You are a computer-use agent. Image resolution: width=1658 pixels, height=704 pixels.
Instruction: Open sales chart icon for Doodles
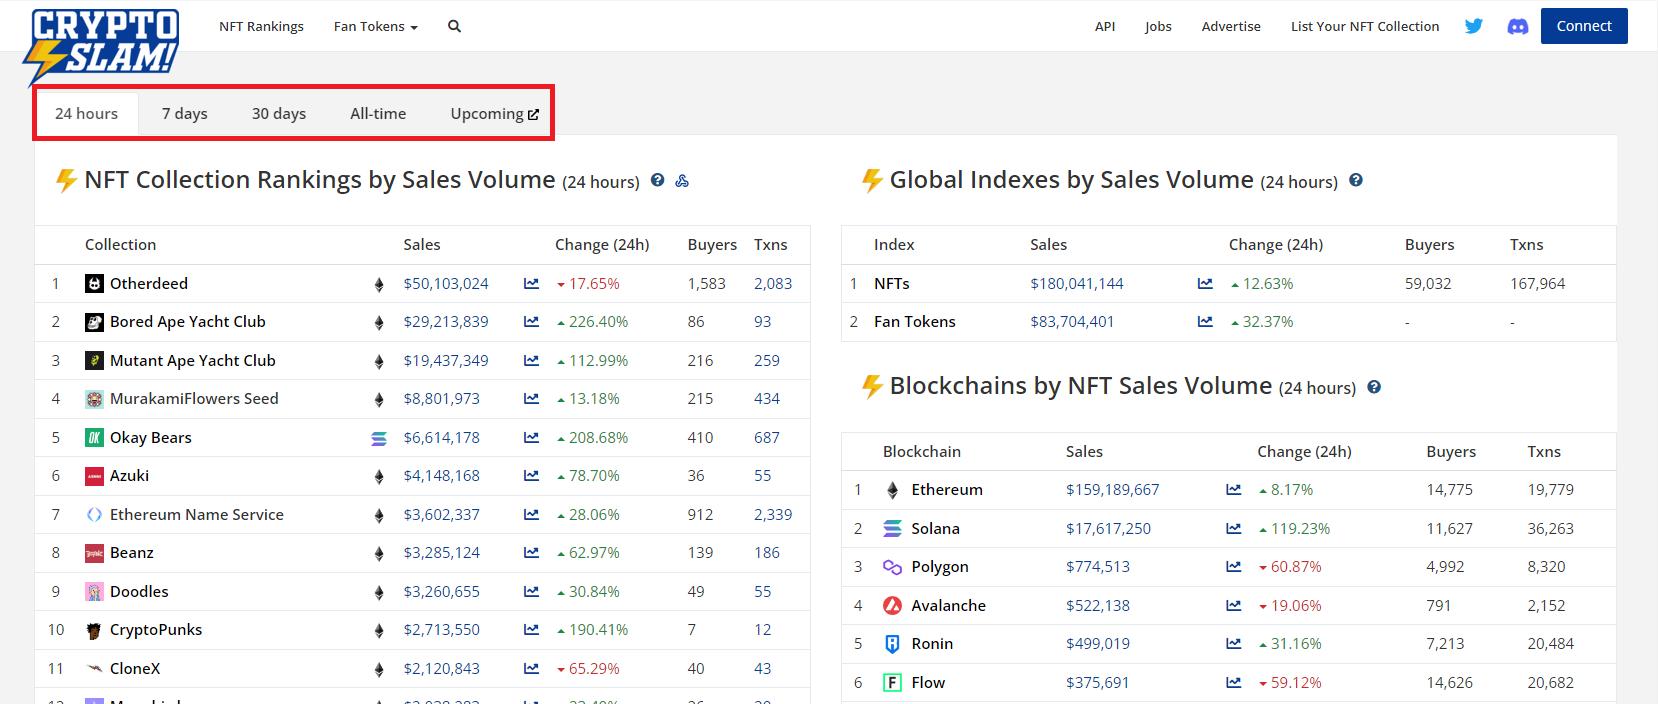[531, 592]
